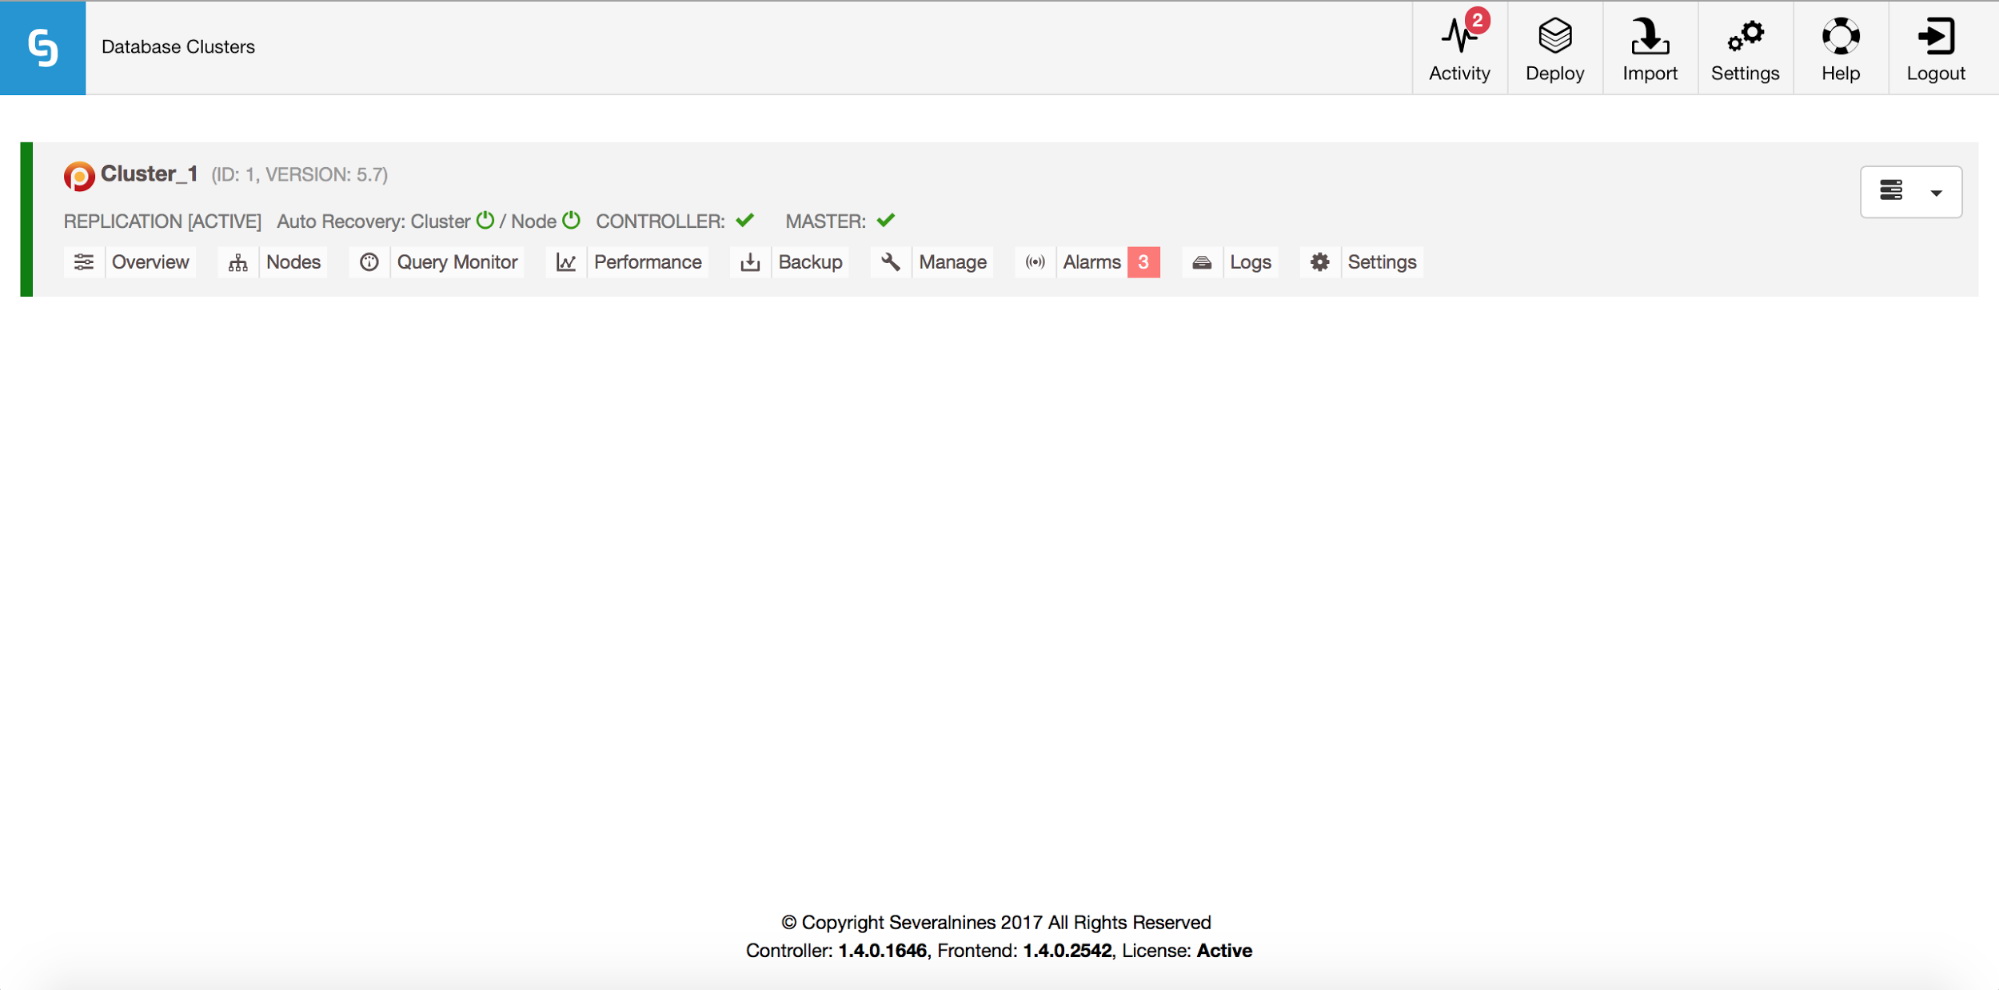The width and height of the screenshot is (1999, 990).
Task: Click the Logout label in header
Action: click(1936, 74)
